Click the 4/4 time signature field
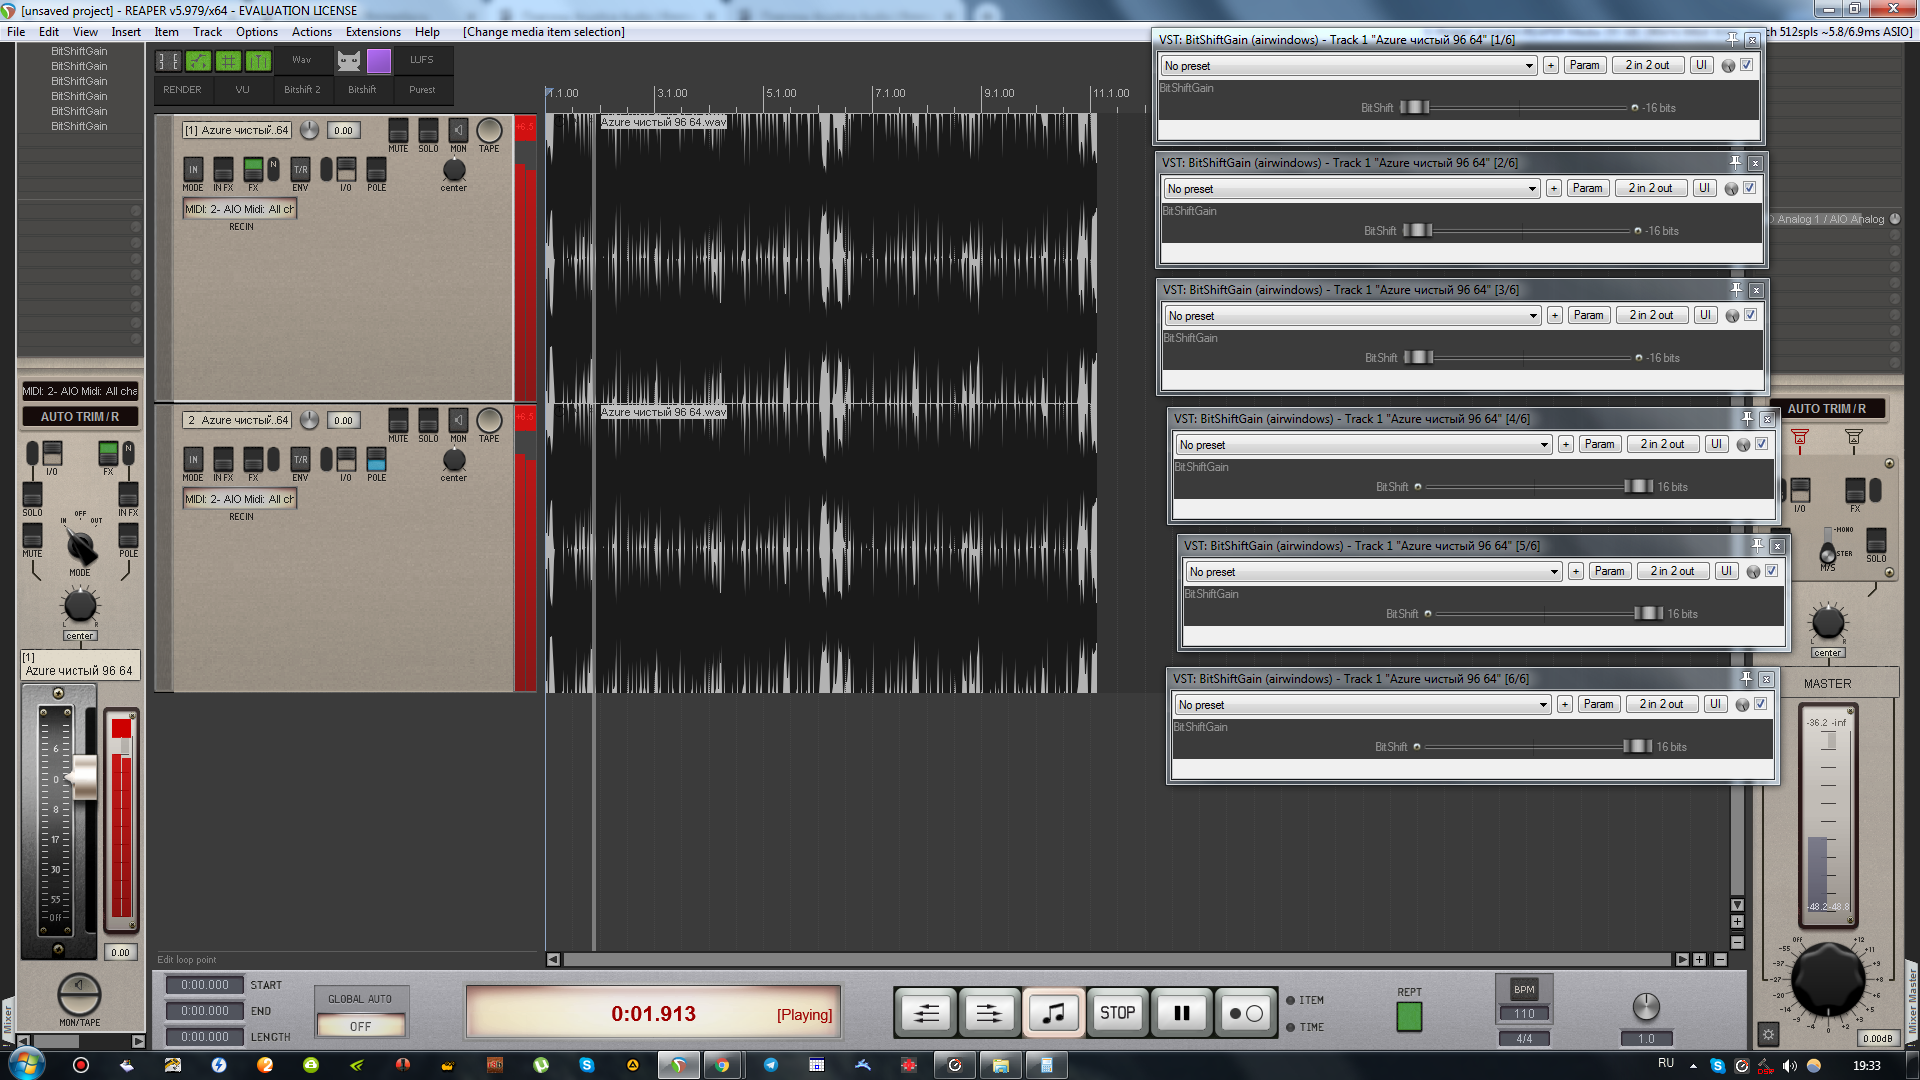Screen dimensions: 1920x1080 (x=1524, y=1039)
